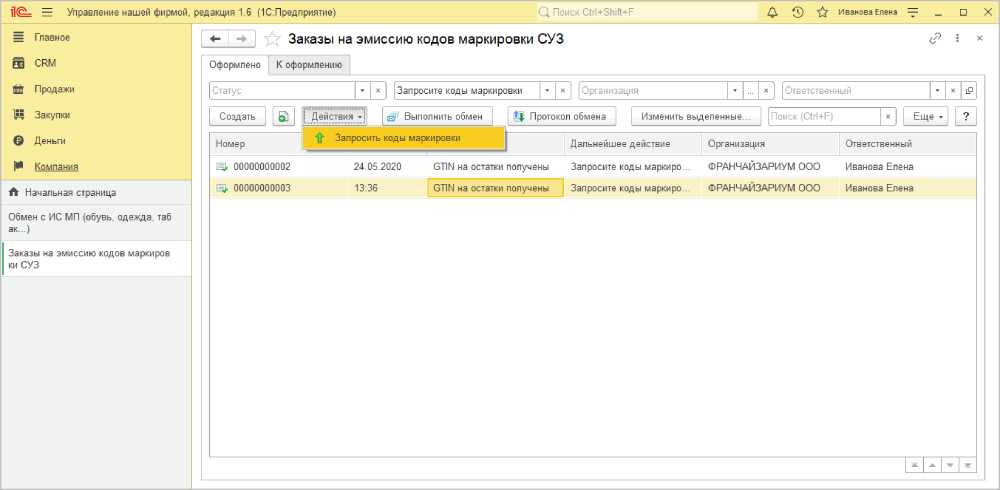This screenshot has height=490, width=1000.
Task: Select order row 00000000002
Action: click(x=262, y=166)
